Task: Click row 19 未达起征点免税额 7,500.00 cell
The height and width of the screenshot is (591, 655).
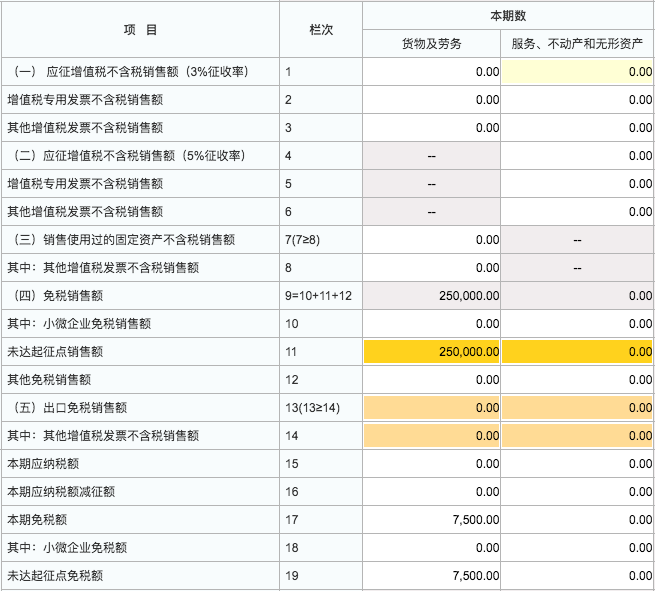Action: pyautogui.click(x=432, y=576)
